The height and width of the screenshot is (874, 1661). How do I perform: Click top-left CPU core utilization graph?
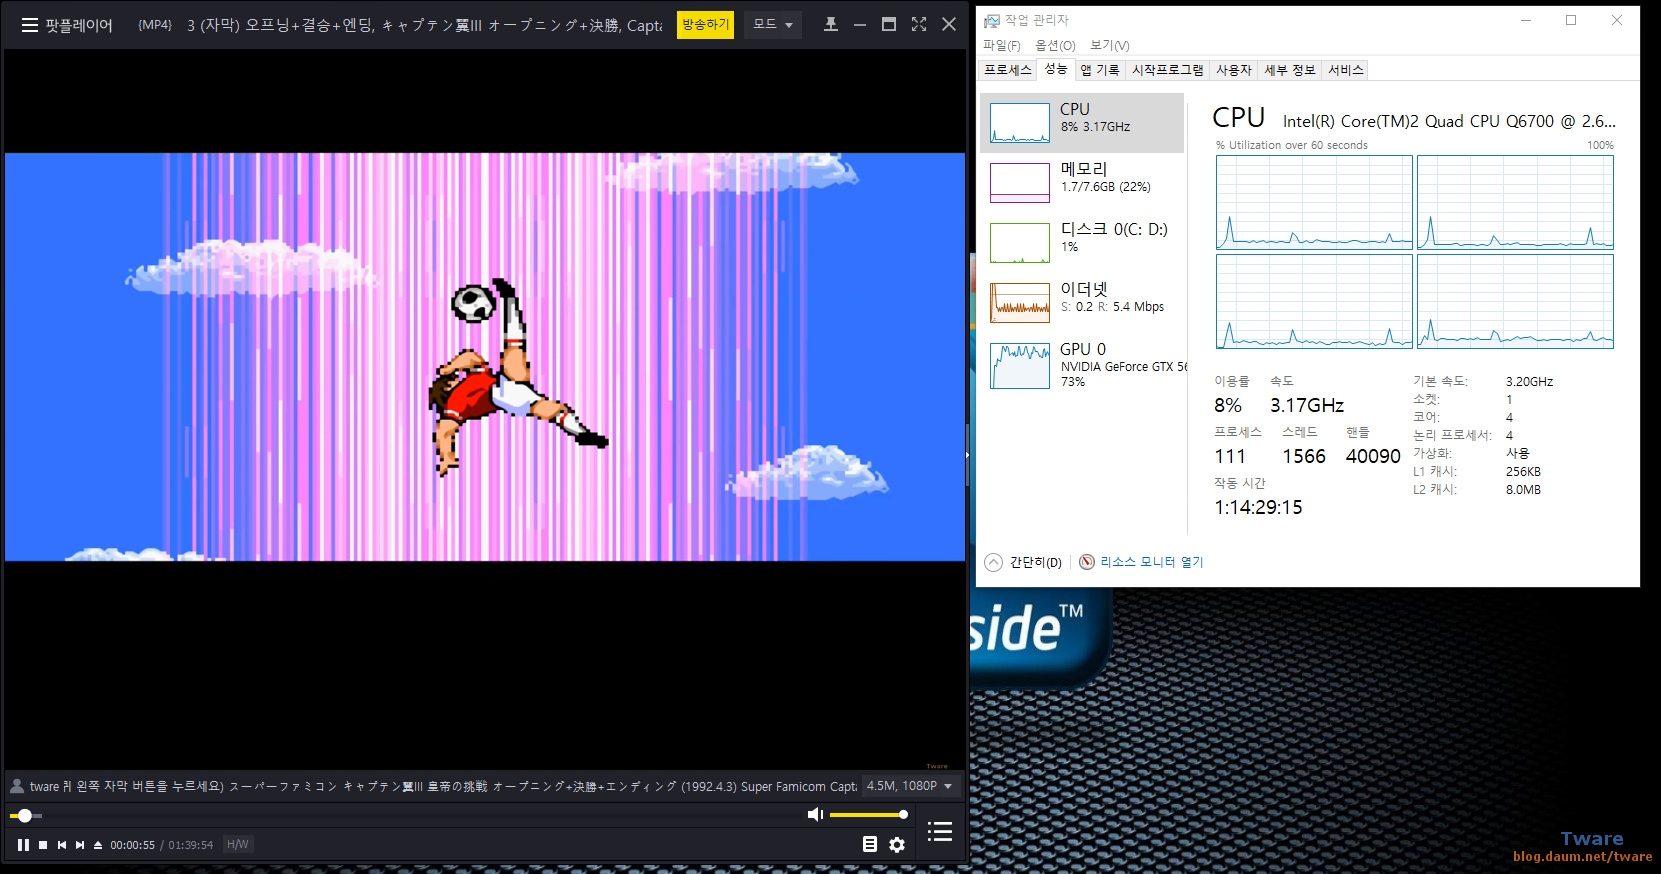point(1314,202)
